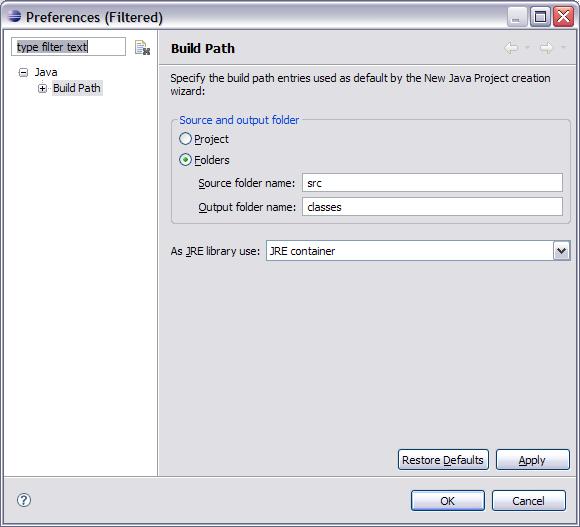Click the Apply button
This screenshot has height=527, width=580.
(x=532, y=460)
